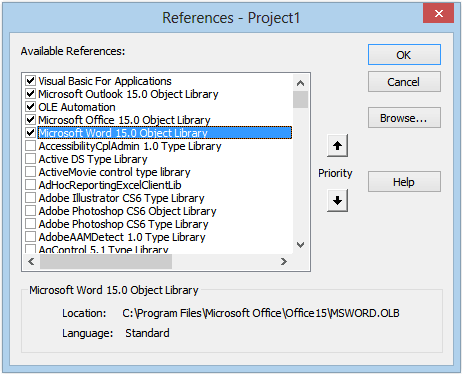Open the Help button
Screen dimensions: 462x374
coord(404,182)
